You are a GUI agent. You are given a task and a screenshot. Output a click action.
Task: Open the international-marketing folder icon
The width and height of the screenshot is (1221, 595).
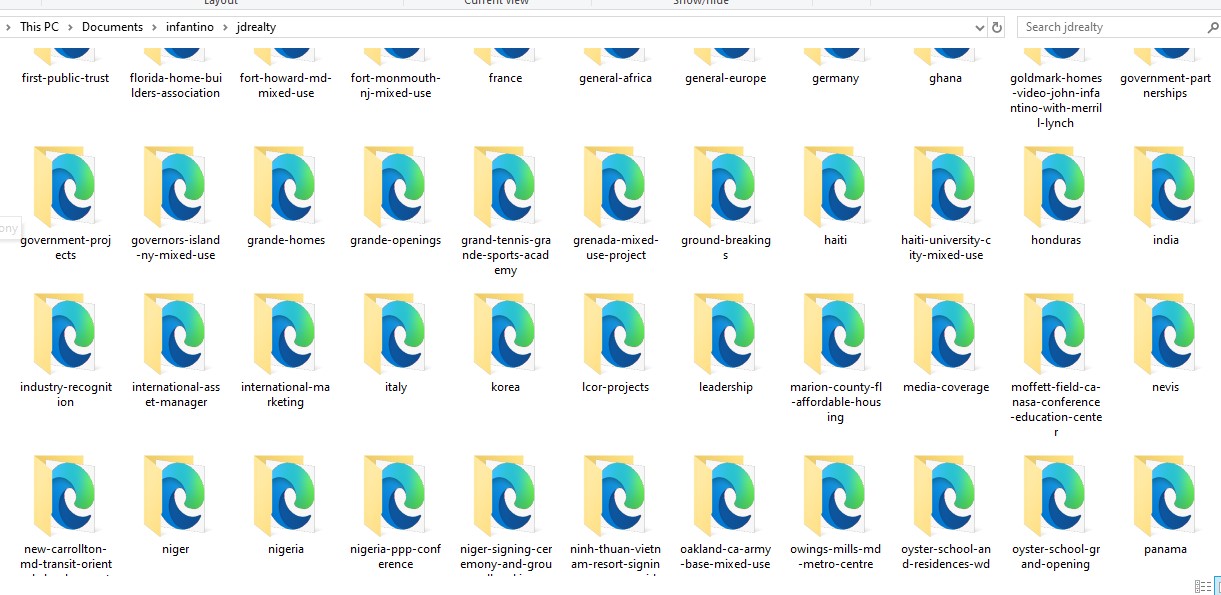click(x=285, y=335)
